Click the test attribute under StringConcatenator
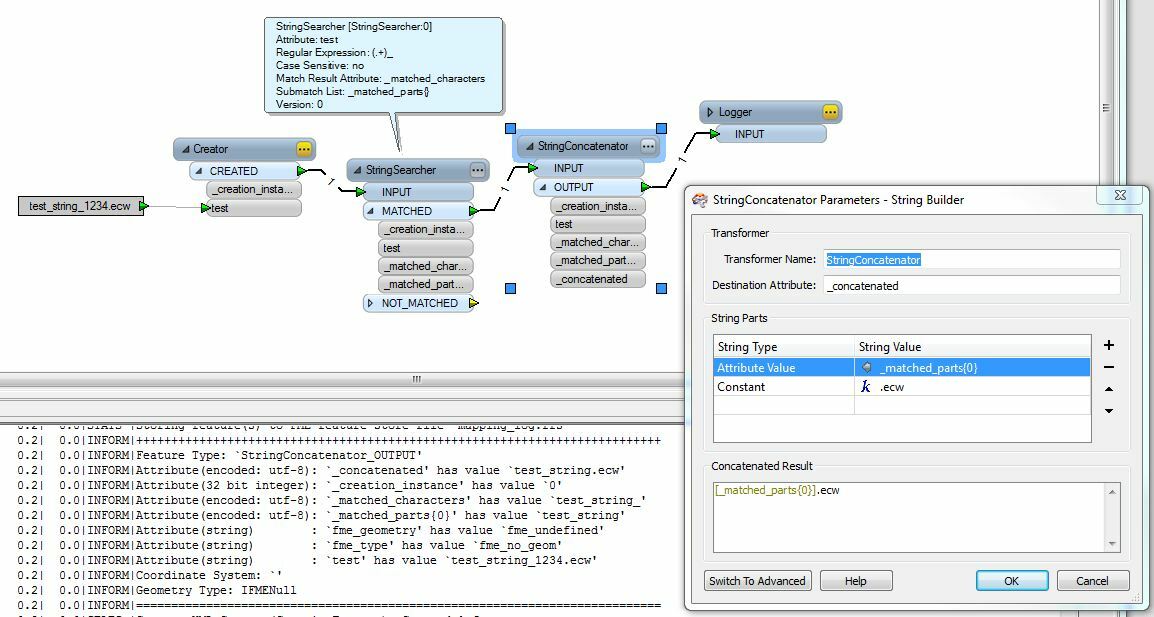The image size is (1154, 617). pyautogui.click(x=598, y=224)
